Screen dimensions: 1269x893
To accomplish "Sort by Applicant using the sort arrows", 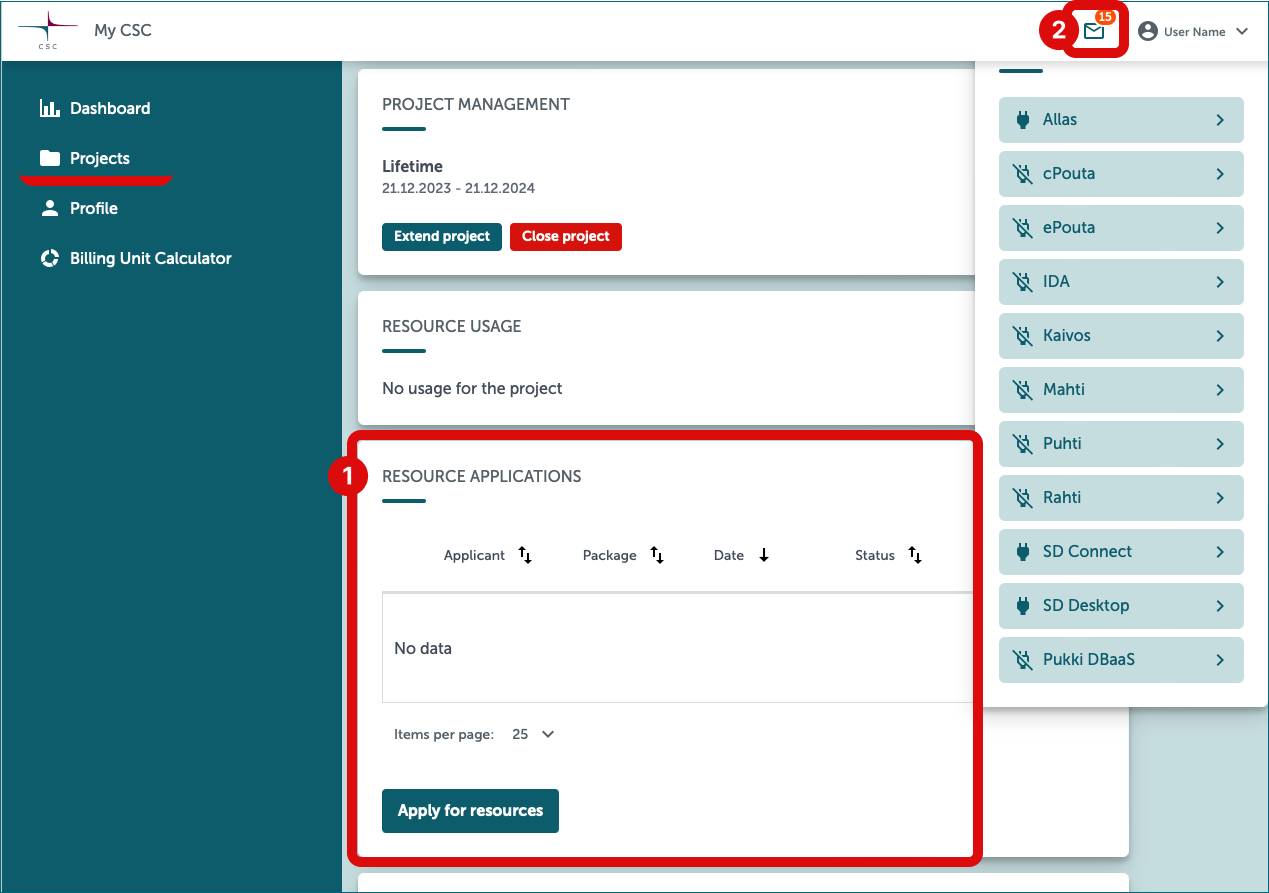I will tap(525, 555).
